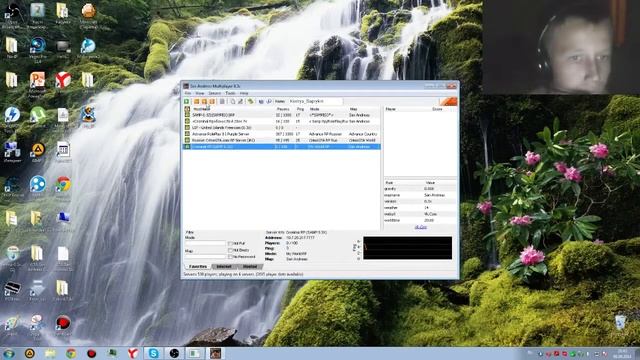The image size is (640, 360).
Task: Click the Chrome taskbar icon
Action: [71, 353]
